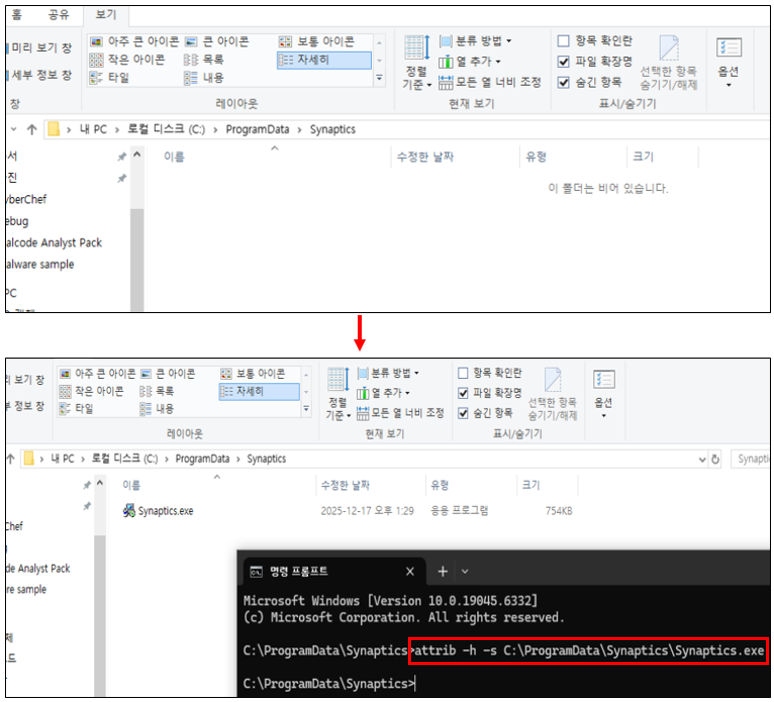Select tiles layout in top window

point(109,78)
